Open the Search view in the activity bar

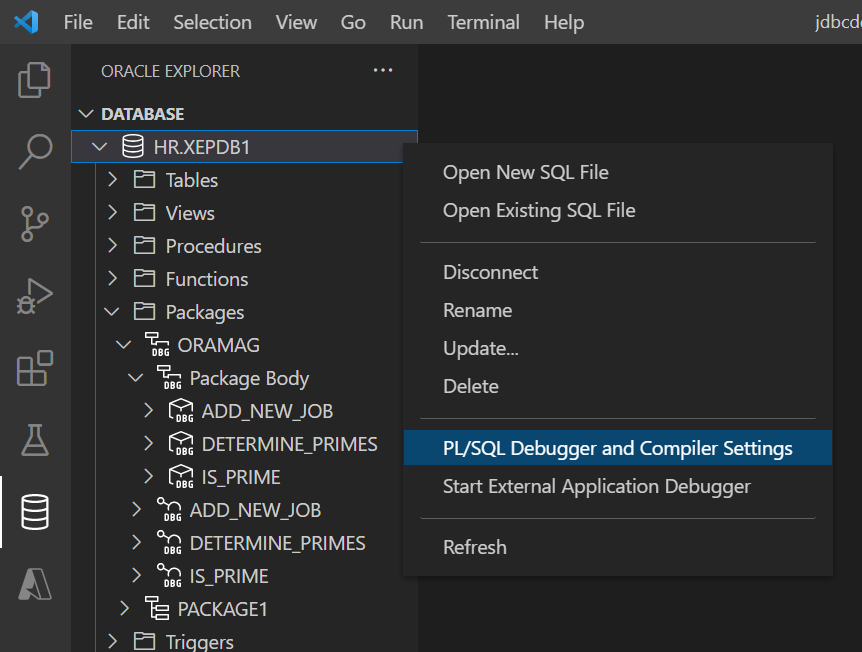coord(35,151)
